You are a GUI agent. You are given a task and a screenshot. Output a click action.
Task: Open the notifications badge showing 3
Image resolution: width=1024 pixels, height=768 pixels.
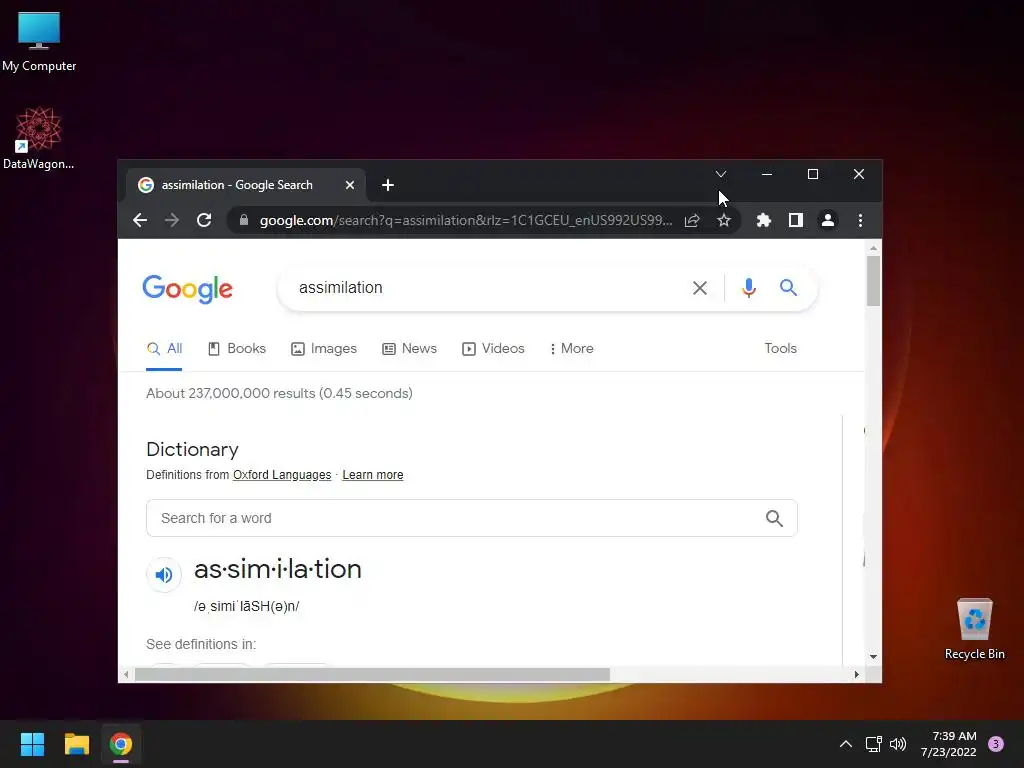pos(995,744)
